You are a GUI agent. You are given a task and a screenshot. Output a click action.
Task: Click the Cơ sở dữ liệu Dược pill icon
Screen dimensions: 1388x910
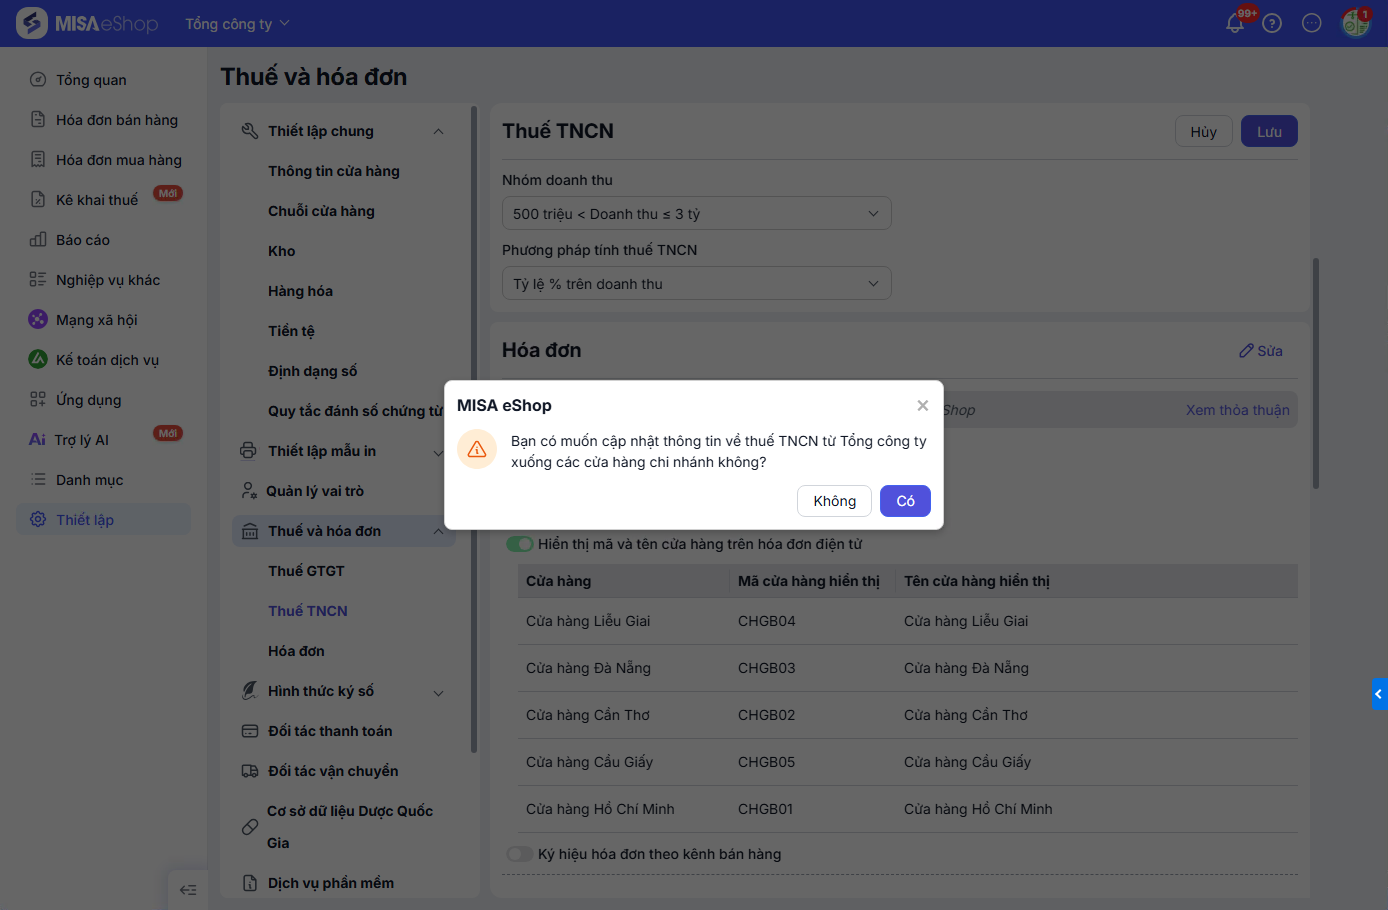click(x=250, y=827)
